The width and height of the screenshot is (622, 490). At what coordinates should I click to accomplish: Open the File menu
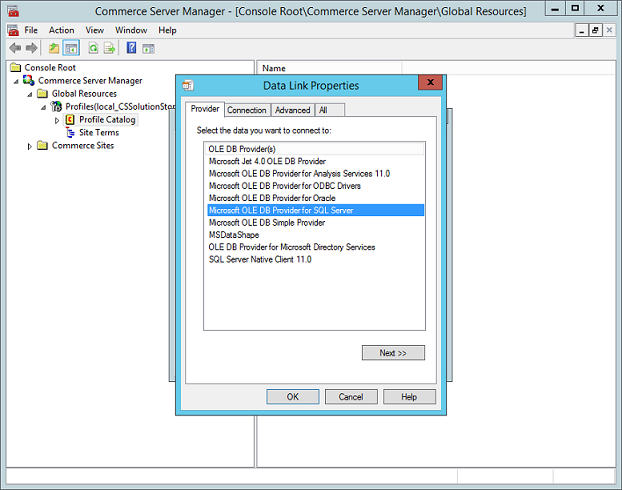(31, 30)
